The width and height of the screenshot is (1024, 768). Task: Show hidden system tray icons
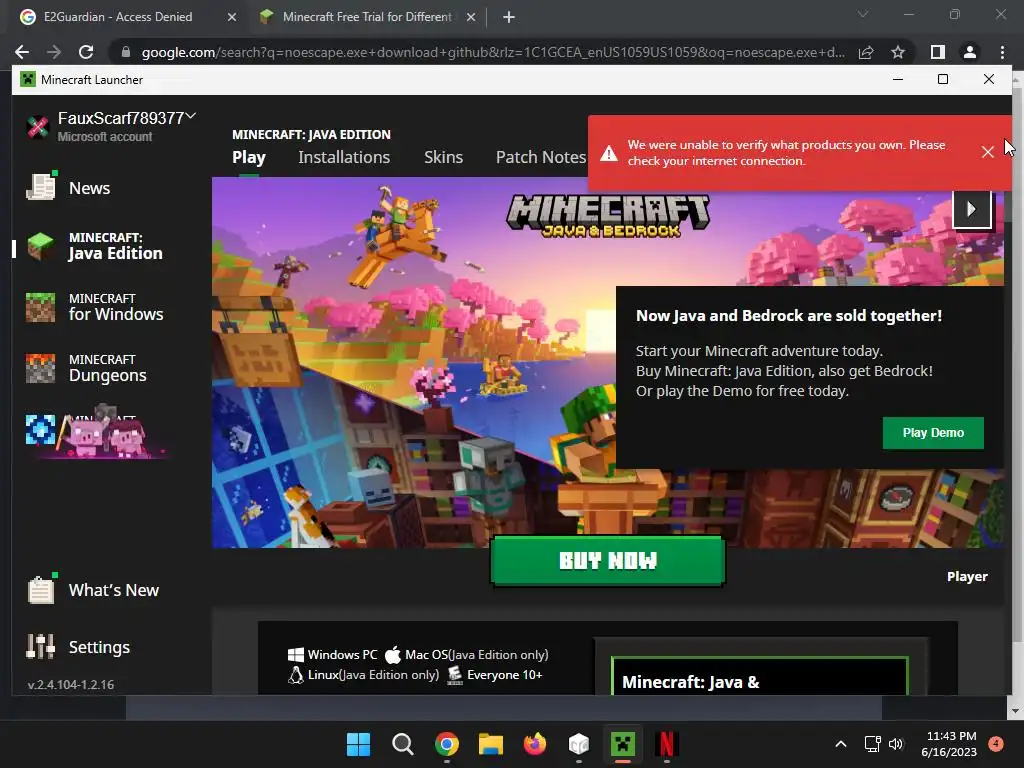point(841,744)
